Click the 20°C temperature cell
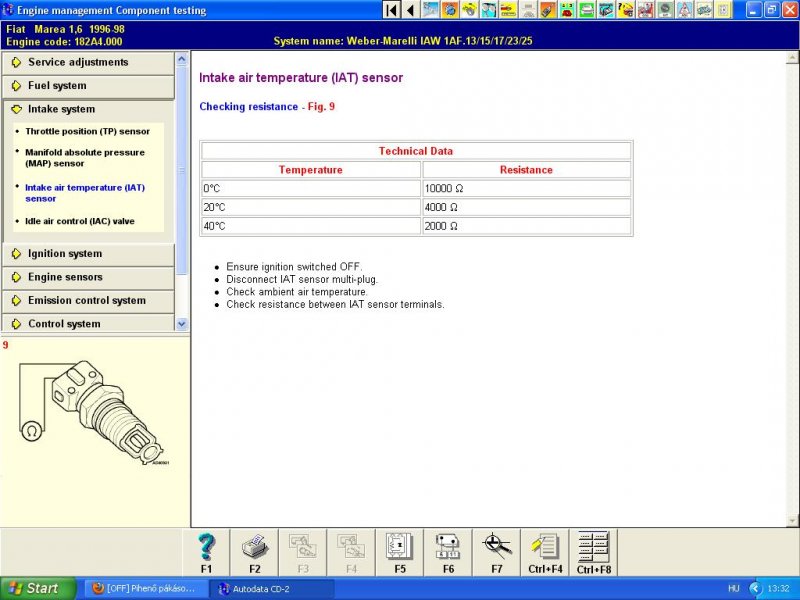This screenshot has width=800, height=600. (x=311, y=207)
